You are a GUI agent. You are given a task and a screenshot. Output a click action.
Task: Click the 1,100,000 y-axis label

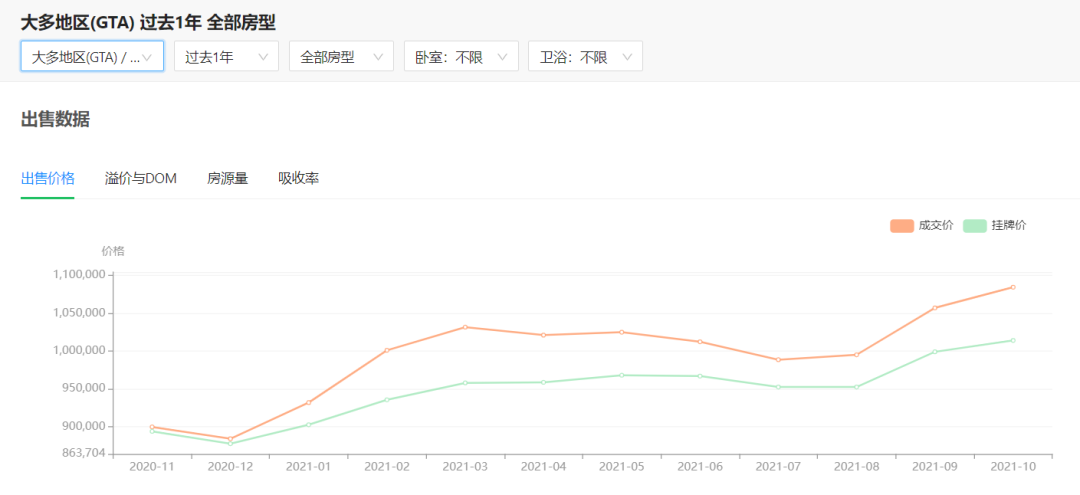tap(78, 275)
